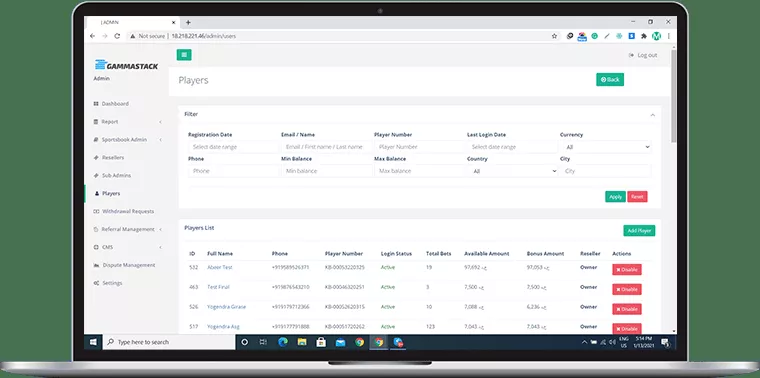Viewport: 760px width, 378px height.
Task: Open the Windows Start menu
Action: 93,342
